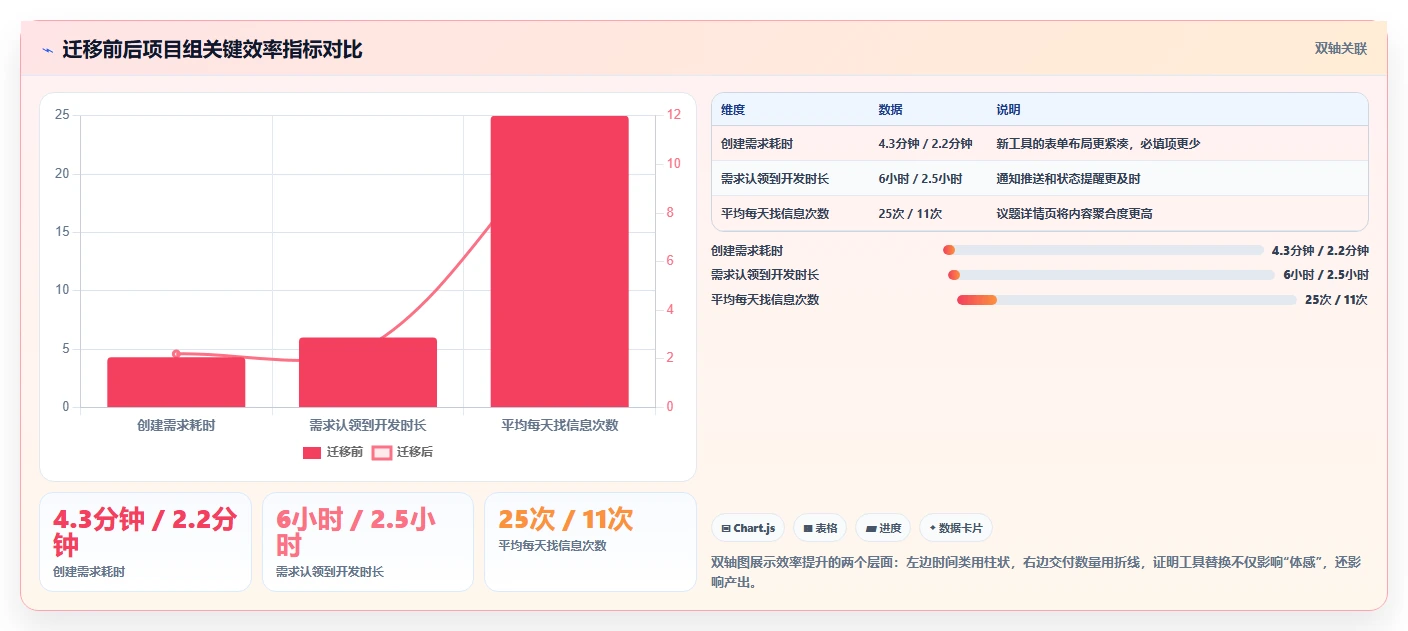Click the 说明 column header
The height and width of the screenshot is (631, 1408).
[x=1008, y=110]
